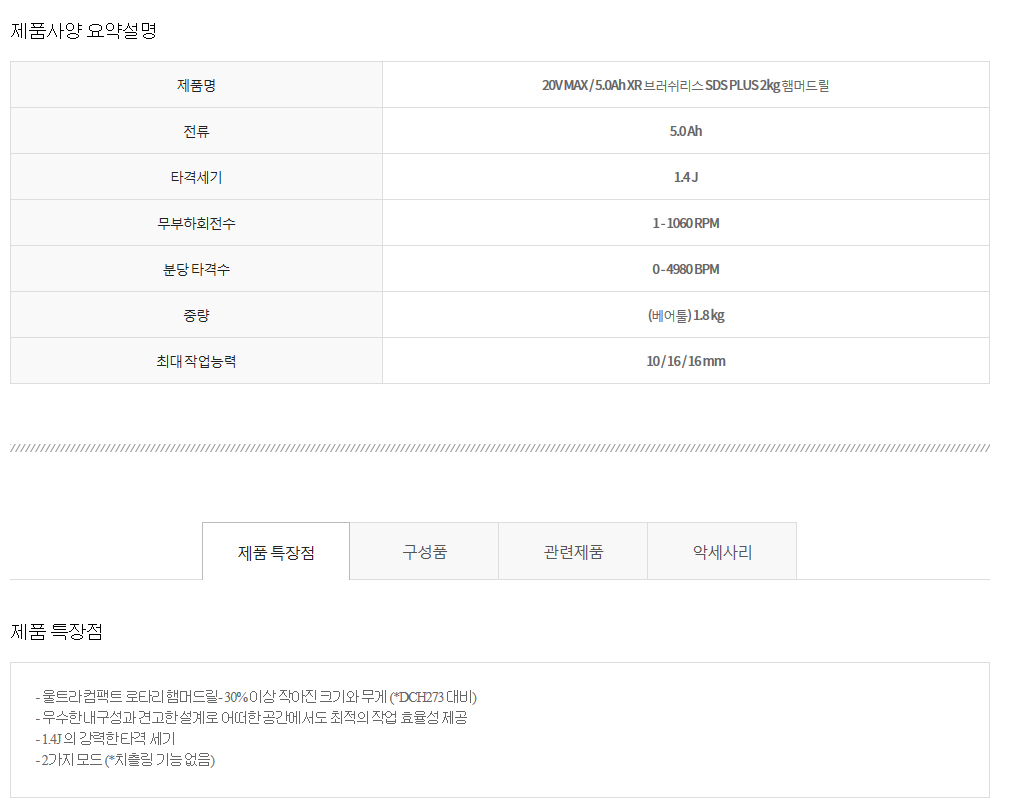This screenshot has height=803, width=1027.
Task: Select the 최대 작업능력 row label
Action: pos(196,361)
